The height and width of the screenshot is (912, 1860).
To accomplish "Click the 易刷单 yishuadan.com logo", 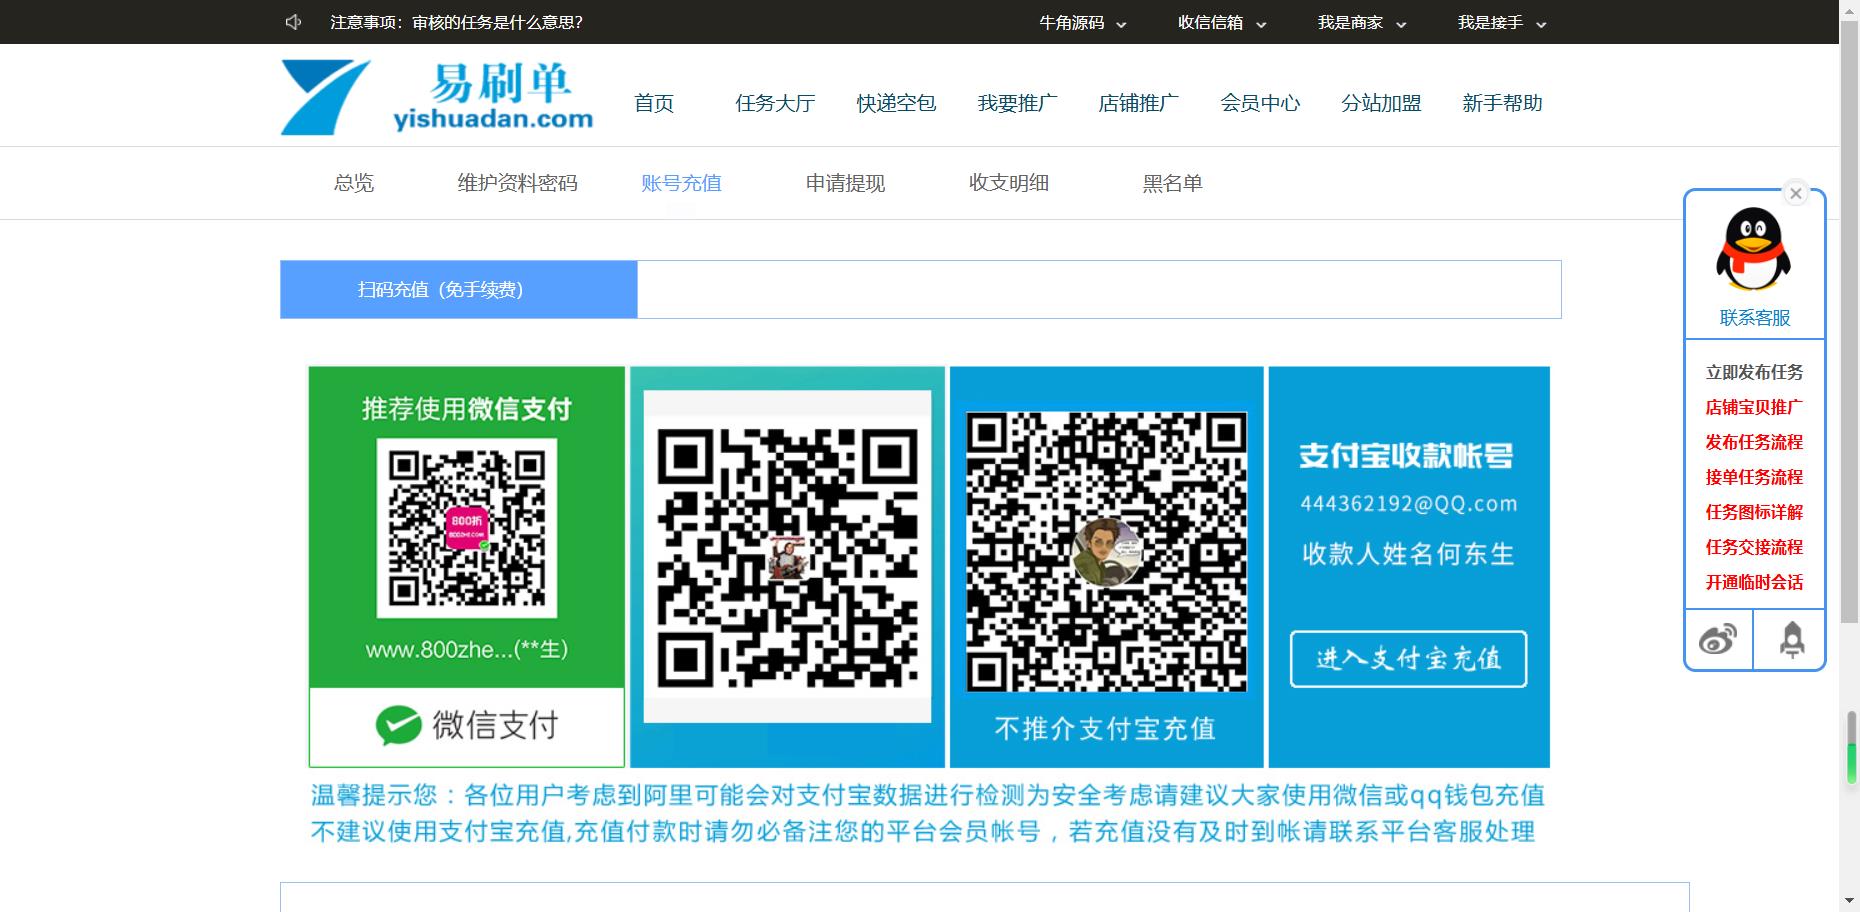I will [x=437, y=97].
